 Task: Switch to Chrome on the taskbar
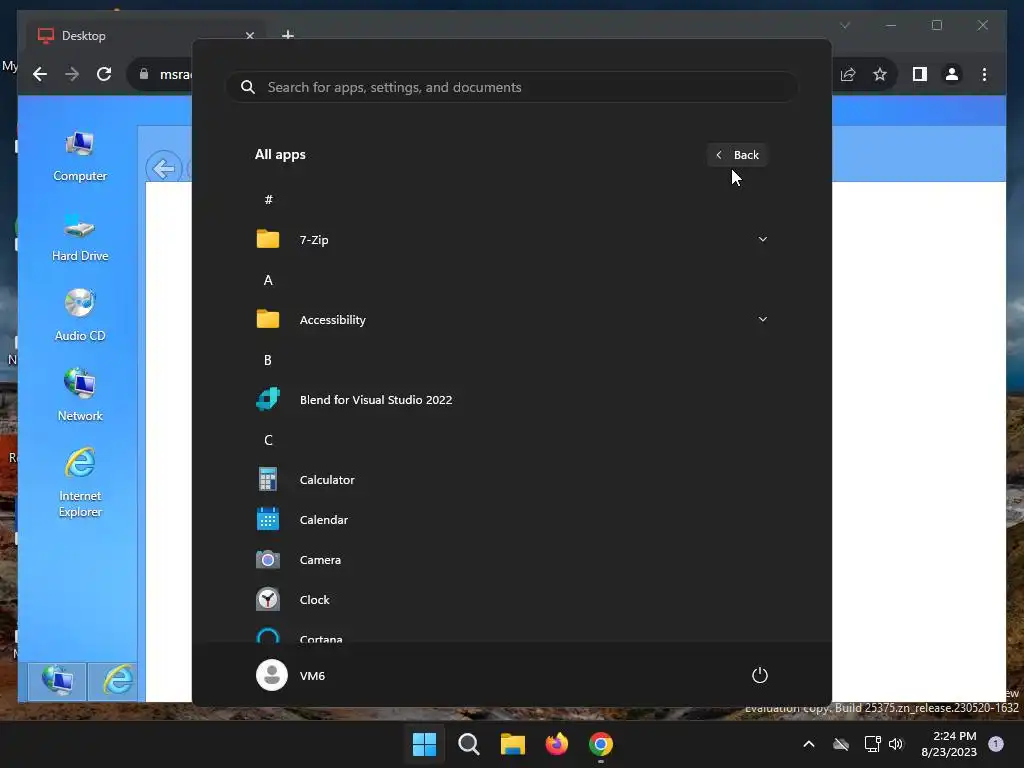601,744
